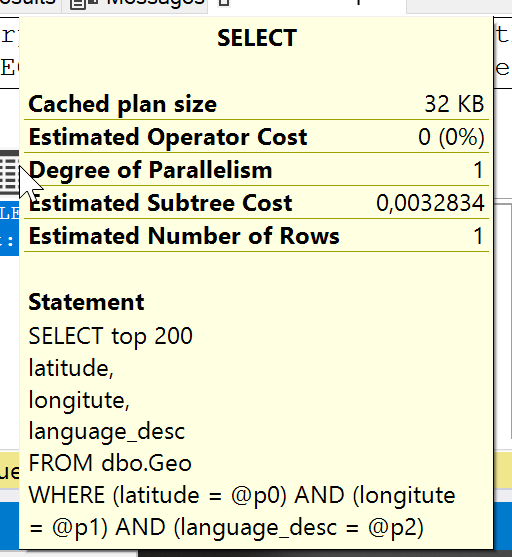Click the 'SELECT top 200' statement line

(x=111, y=336)
